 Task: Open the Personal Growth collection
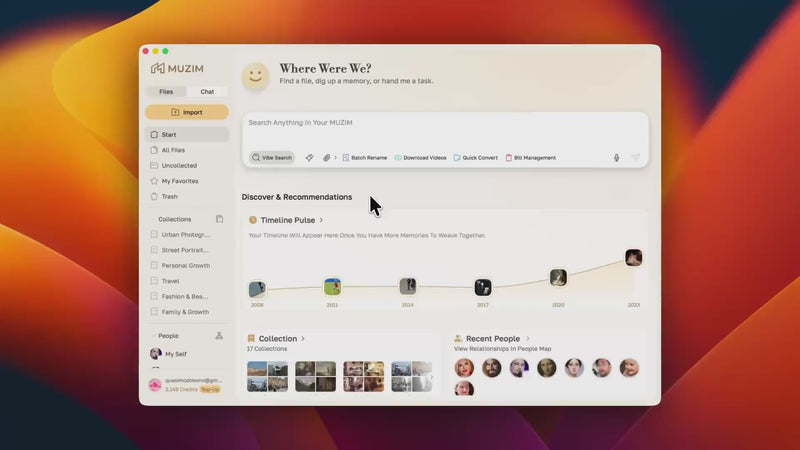click(x=187, y=266)
